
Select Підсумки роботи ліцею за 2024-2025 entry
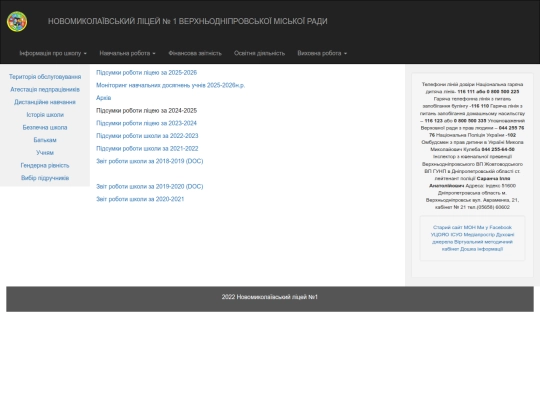coord(147,111)
